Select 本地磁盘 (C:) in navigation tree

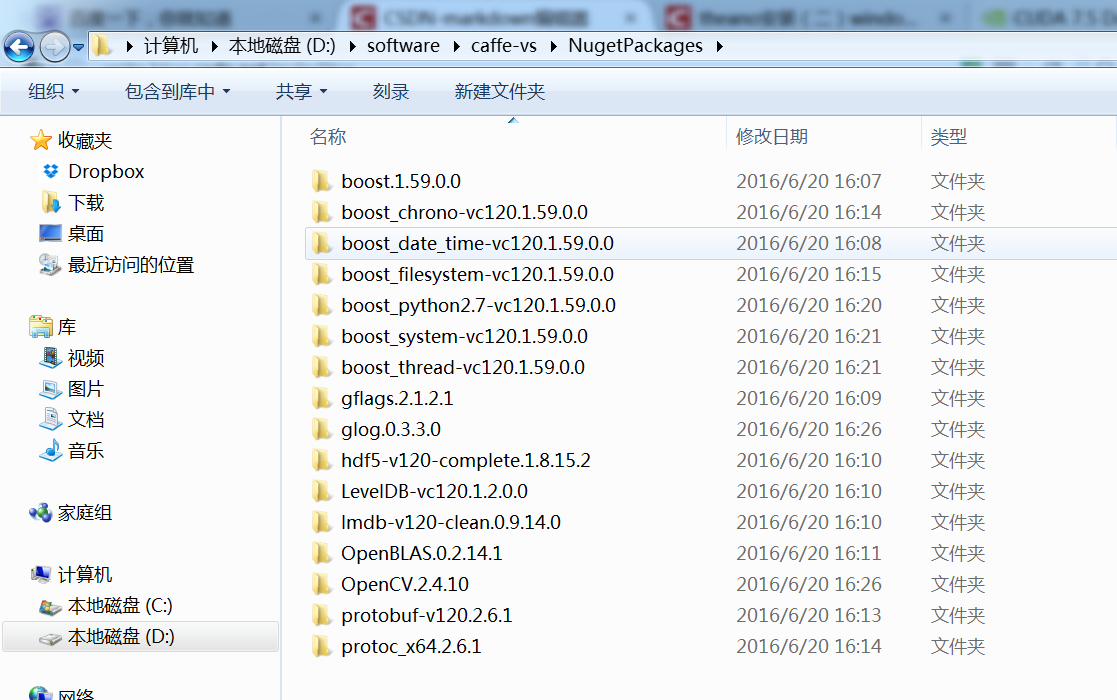(x=119, y=606)
